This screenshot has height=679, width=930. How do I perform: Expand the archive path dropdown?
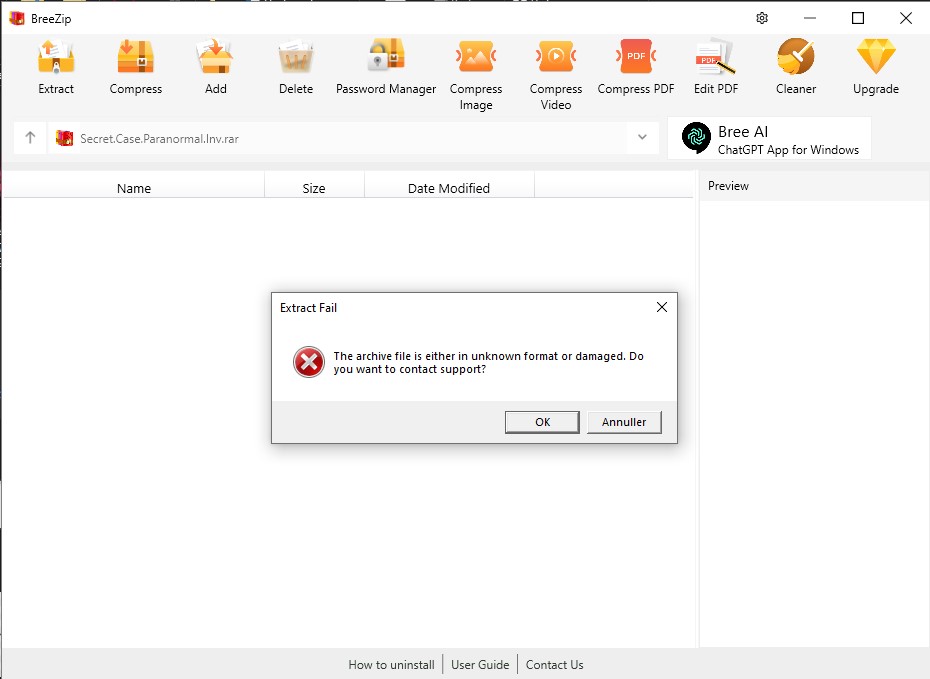(642, 138)
